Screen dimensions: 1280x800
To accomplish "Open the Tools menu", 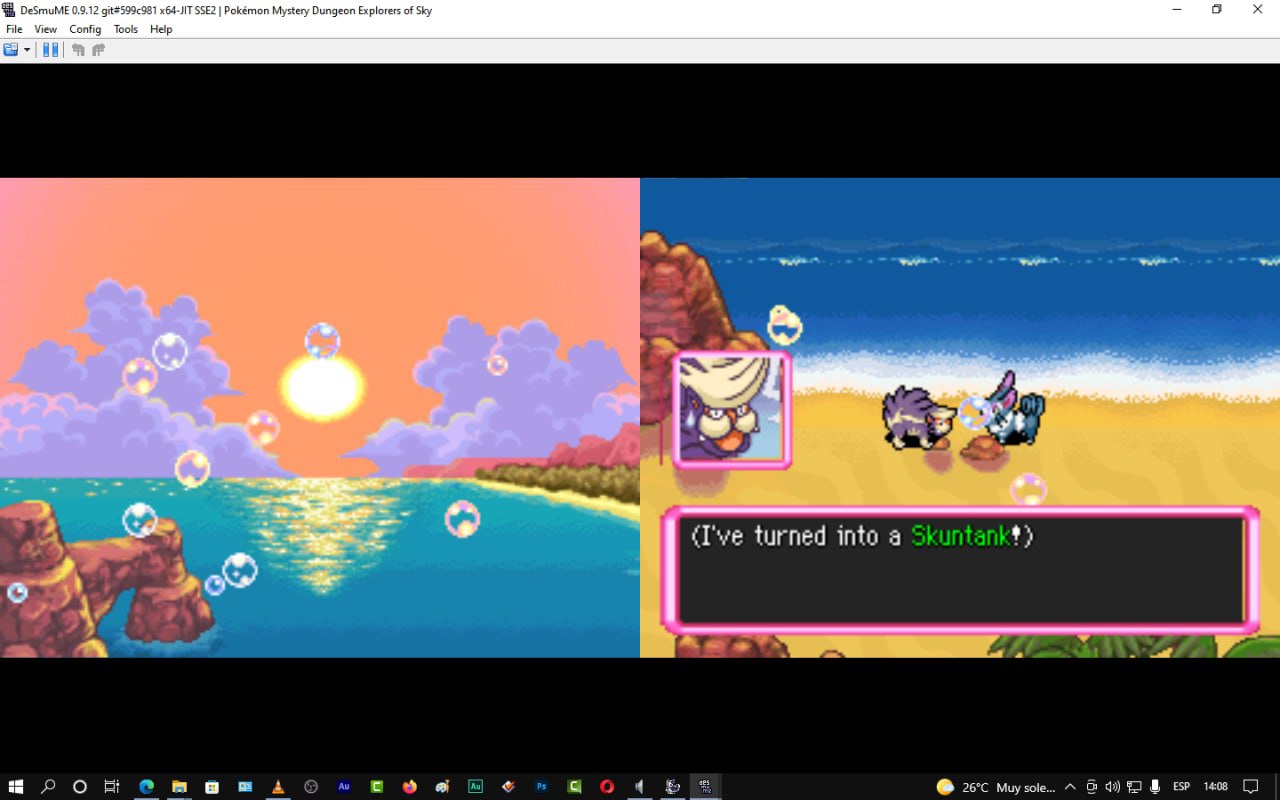I will [x=126, y=29].
